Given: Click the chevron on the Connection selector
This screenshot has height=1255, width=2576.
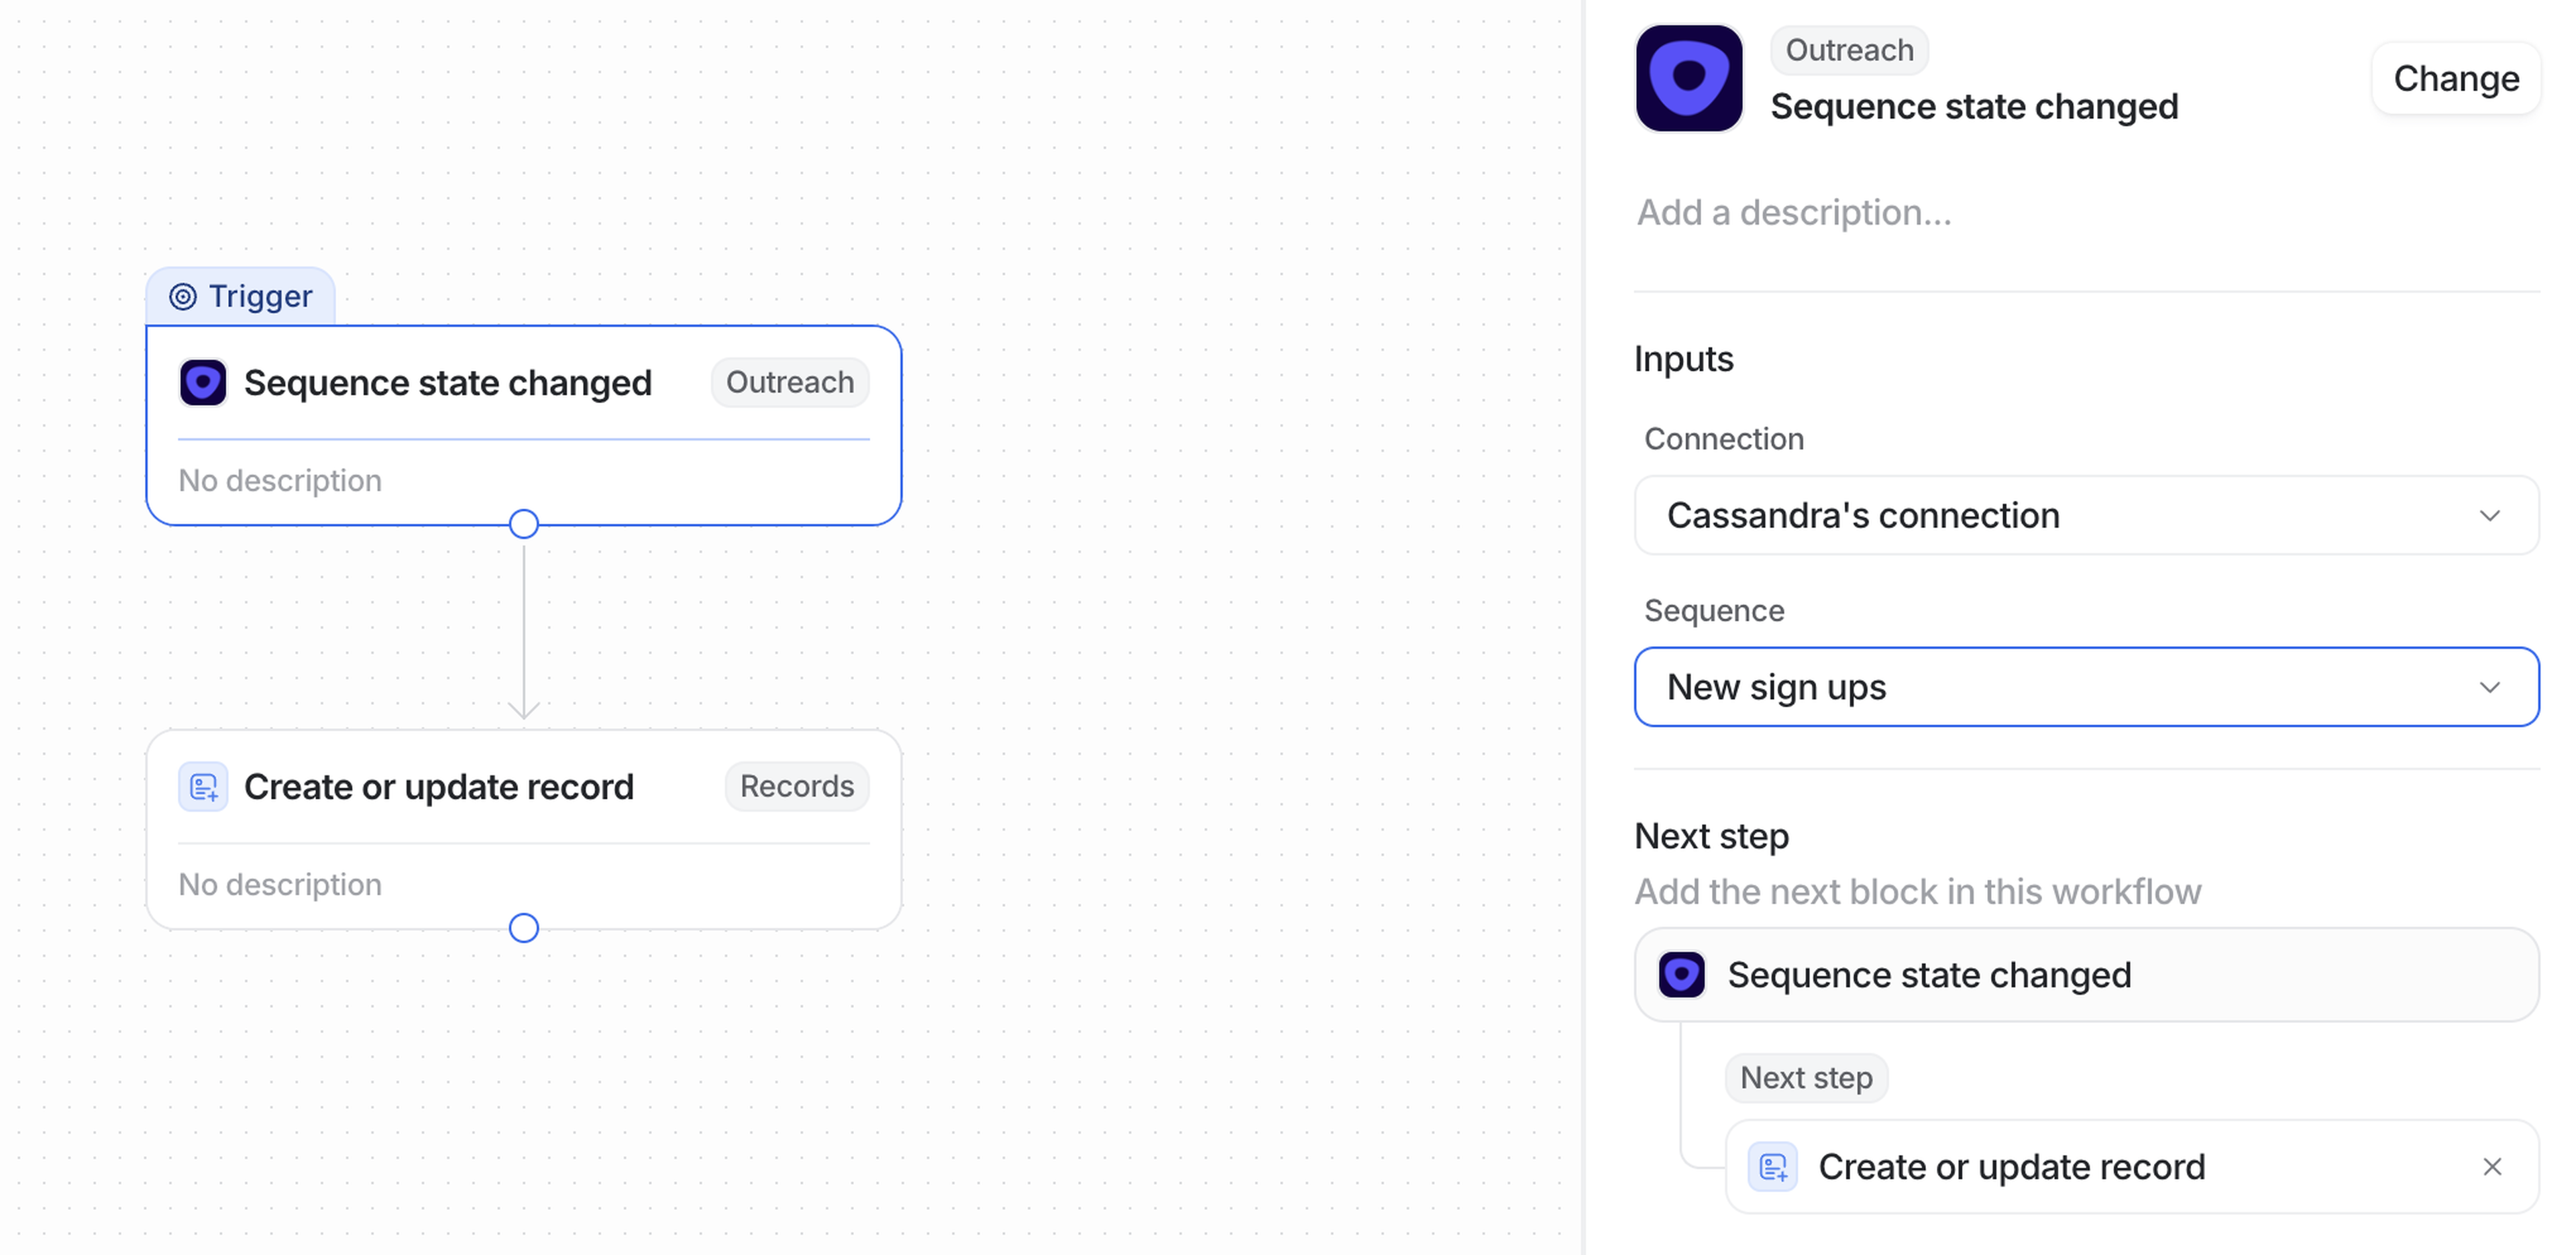Looking at the screenshot, I should 2489,515.
